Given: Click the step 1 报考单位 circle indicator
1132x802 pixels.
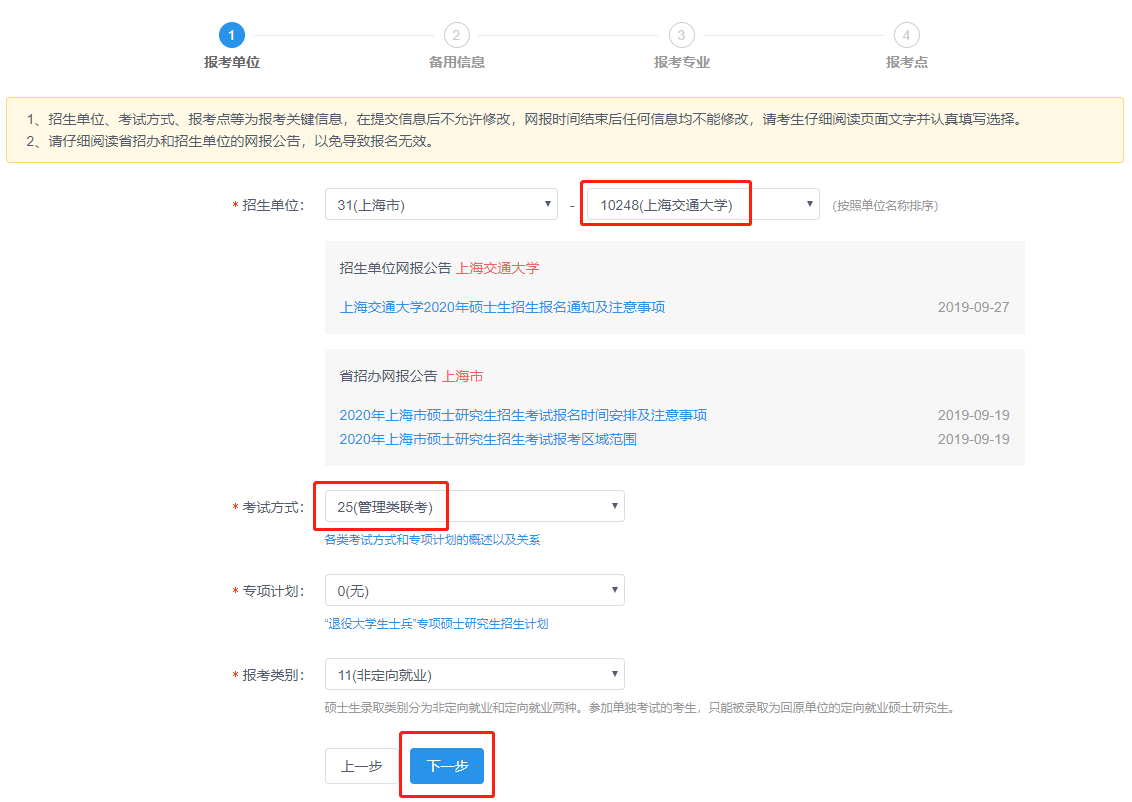Looking at the screenshot, I should click(x=233, y=33).
